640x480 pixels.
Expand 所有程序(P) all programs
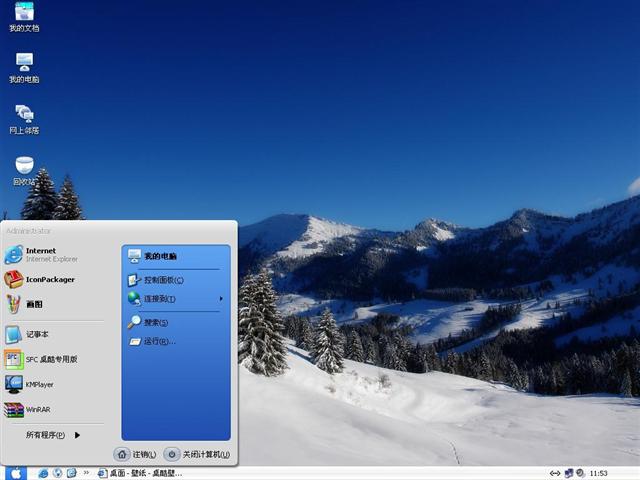coord(53,435)
